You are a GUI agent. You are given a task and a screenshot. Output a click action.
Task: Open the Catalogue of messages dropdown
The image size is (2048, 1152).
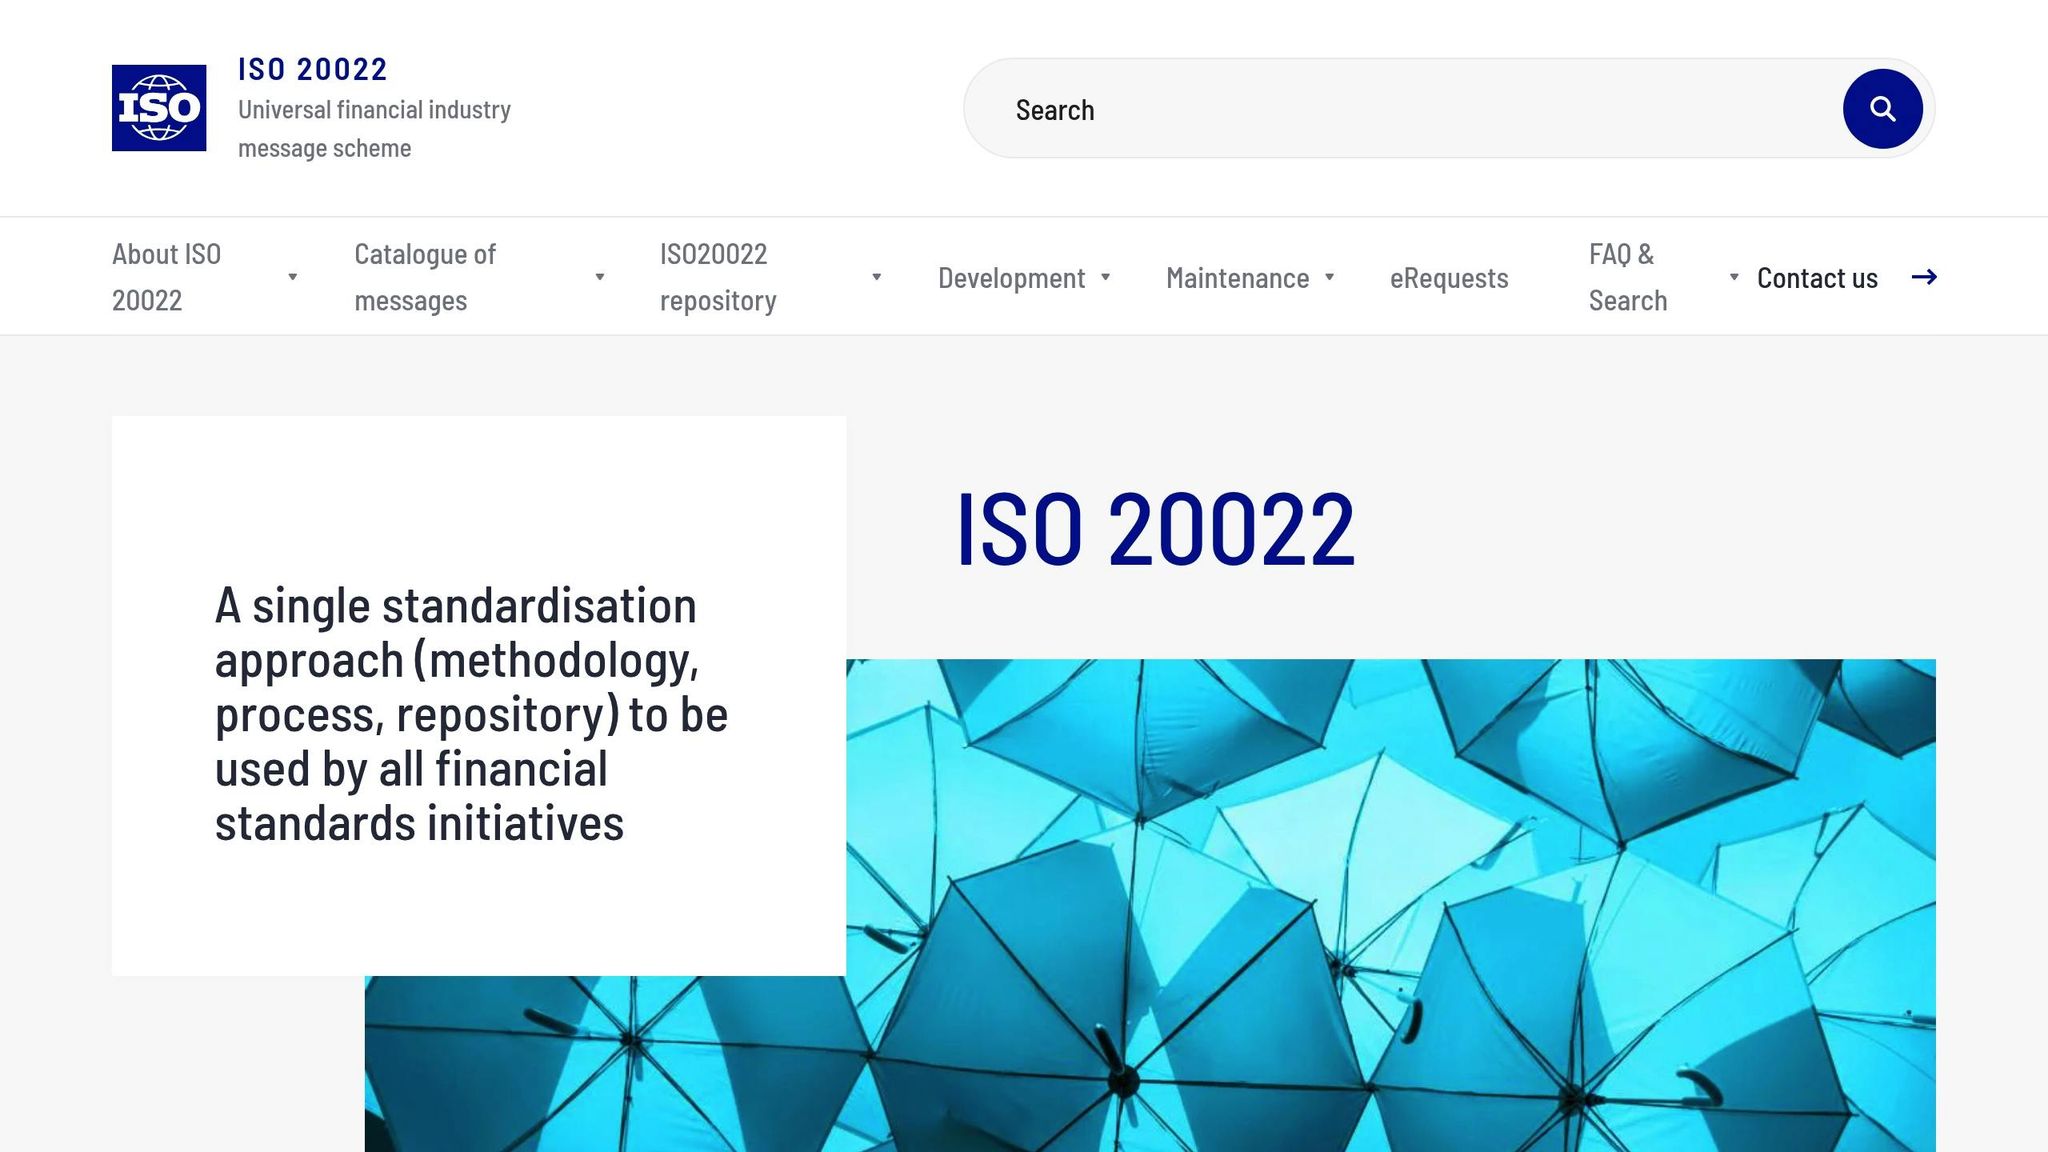pos(599,278)
